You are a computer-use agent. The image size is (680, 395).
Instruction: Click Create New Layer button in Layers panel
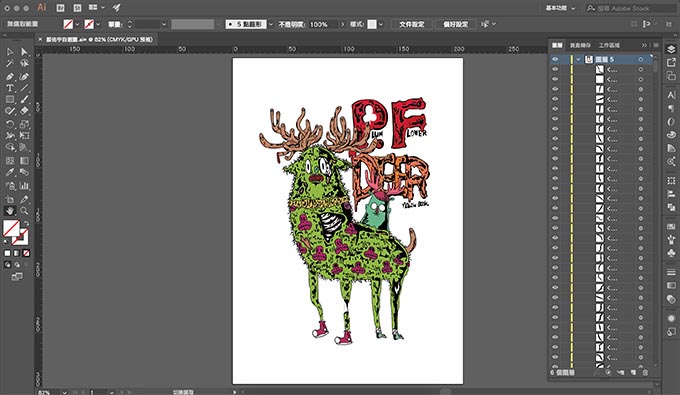(x=633, y=372)
